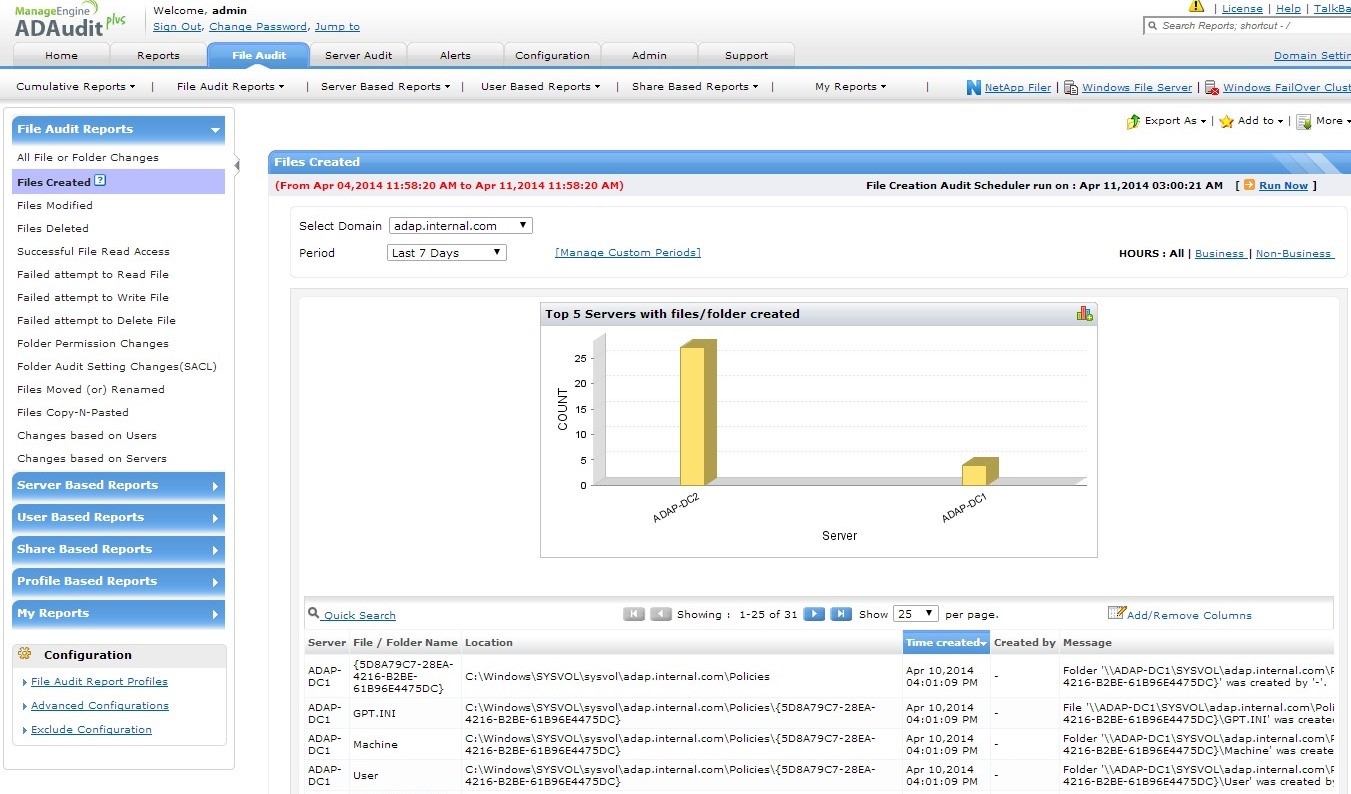
Task: Click the Add to star icon
Action: click(1226, 122)
